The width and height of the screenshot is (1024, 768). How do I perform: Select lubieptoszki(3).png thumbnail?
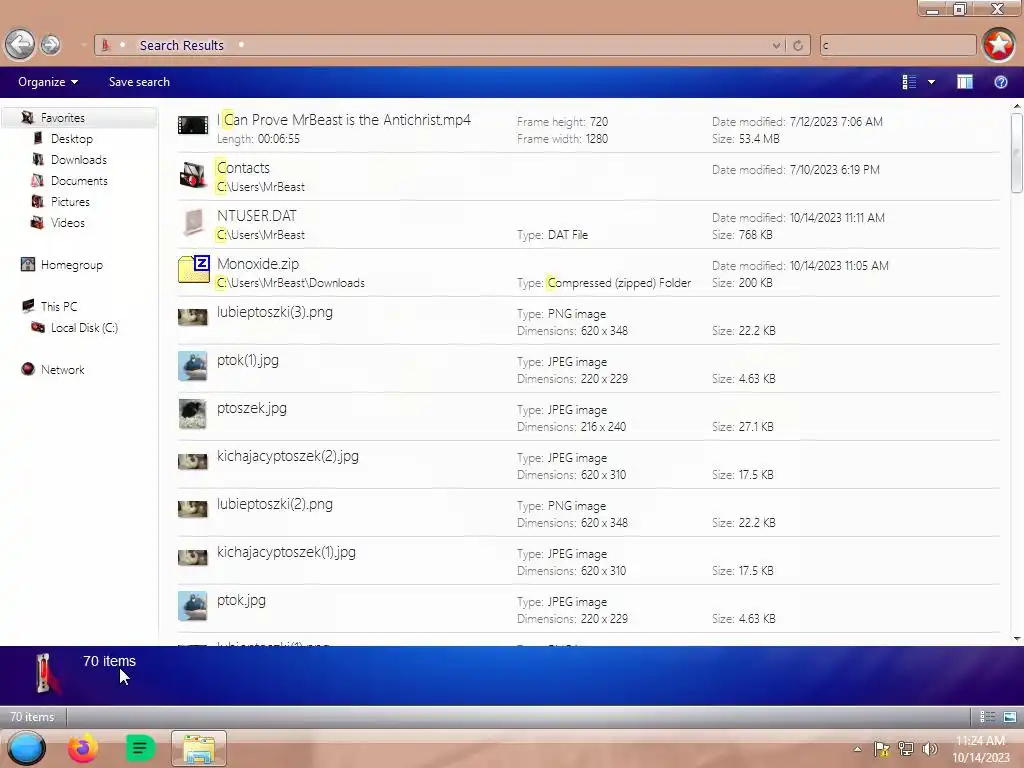193,317
